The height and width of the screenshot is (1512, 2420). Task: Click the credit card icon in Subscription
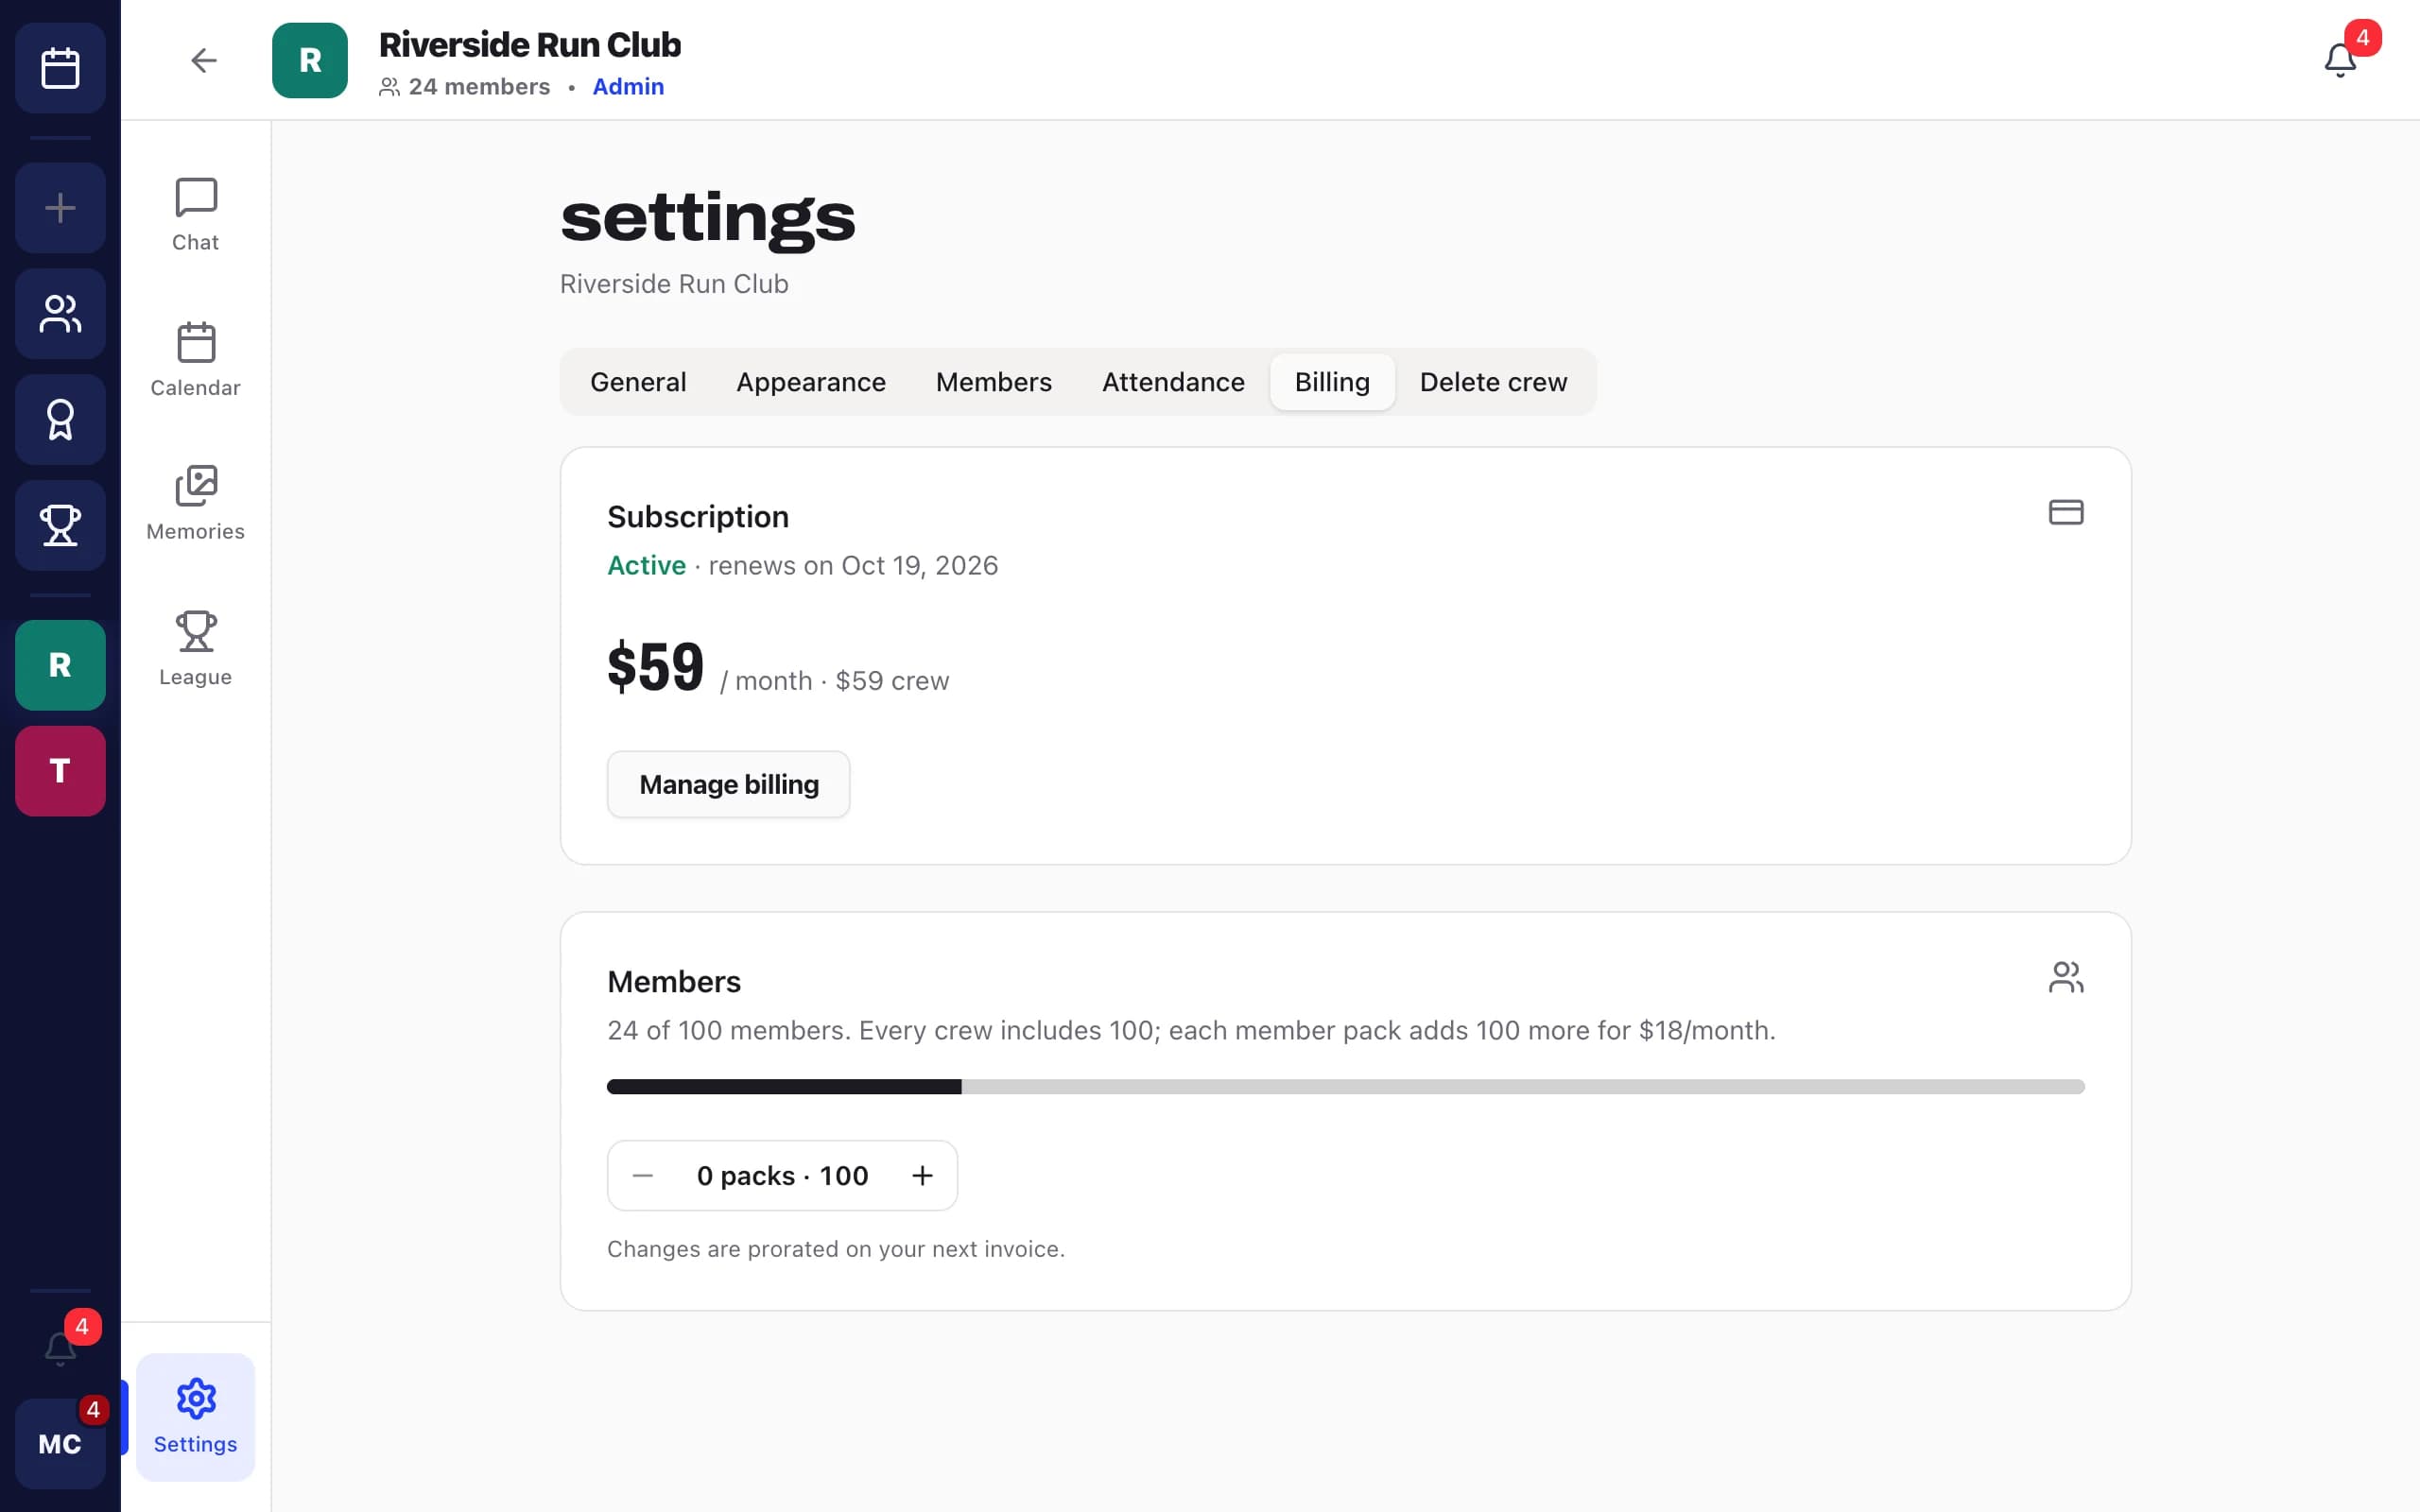tap(2066, 512)
